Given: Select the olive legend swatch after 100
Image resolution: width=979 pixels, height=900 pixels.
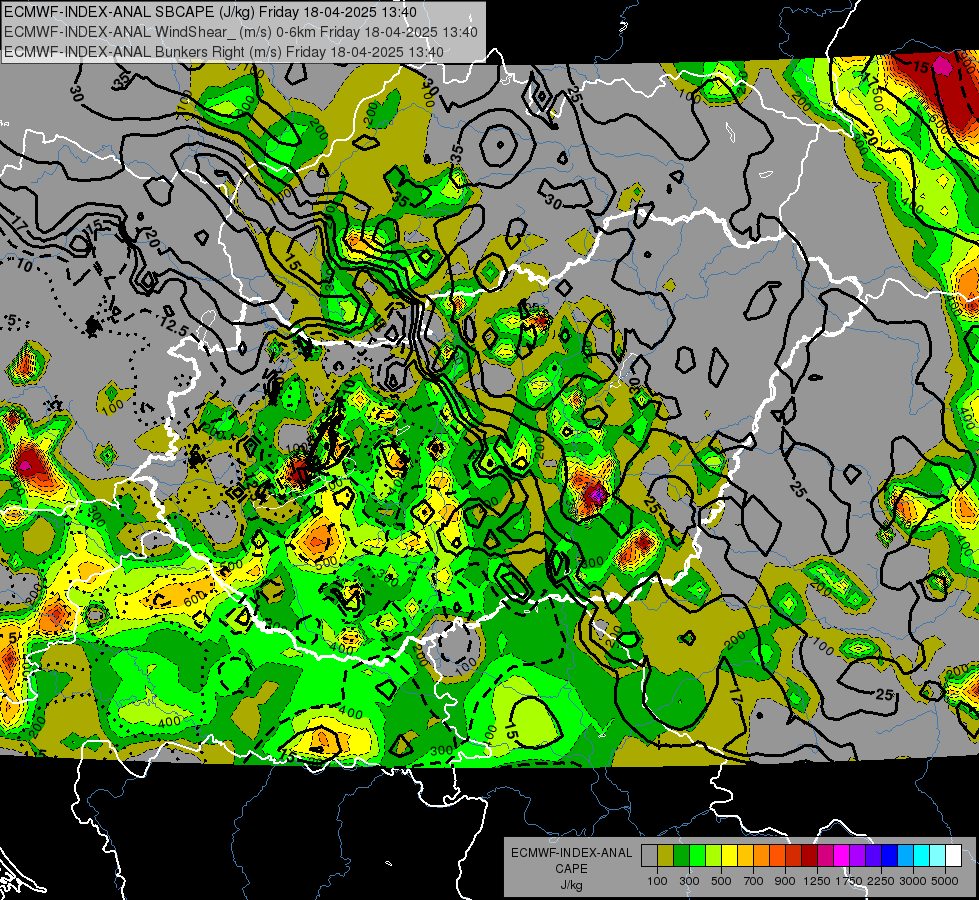Looking at the screenshot, I should [665, 856].
